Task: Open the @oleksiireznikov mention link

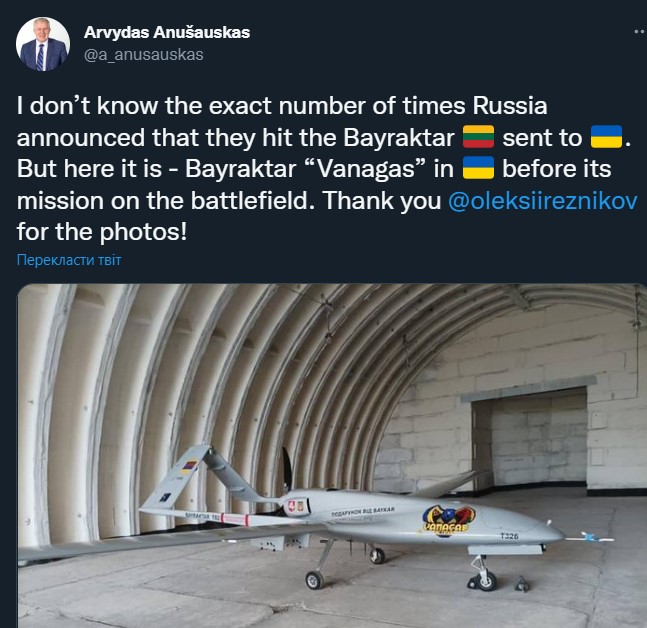Action: (x=543, y=201)
